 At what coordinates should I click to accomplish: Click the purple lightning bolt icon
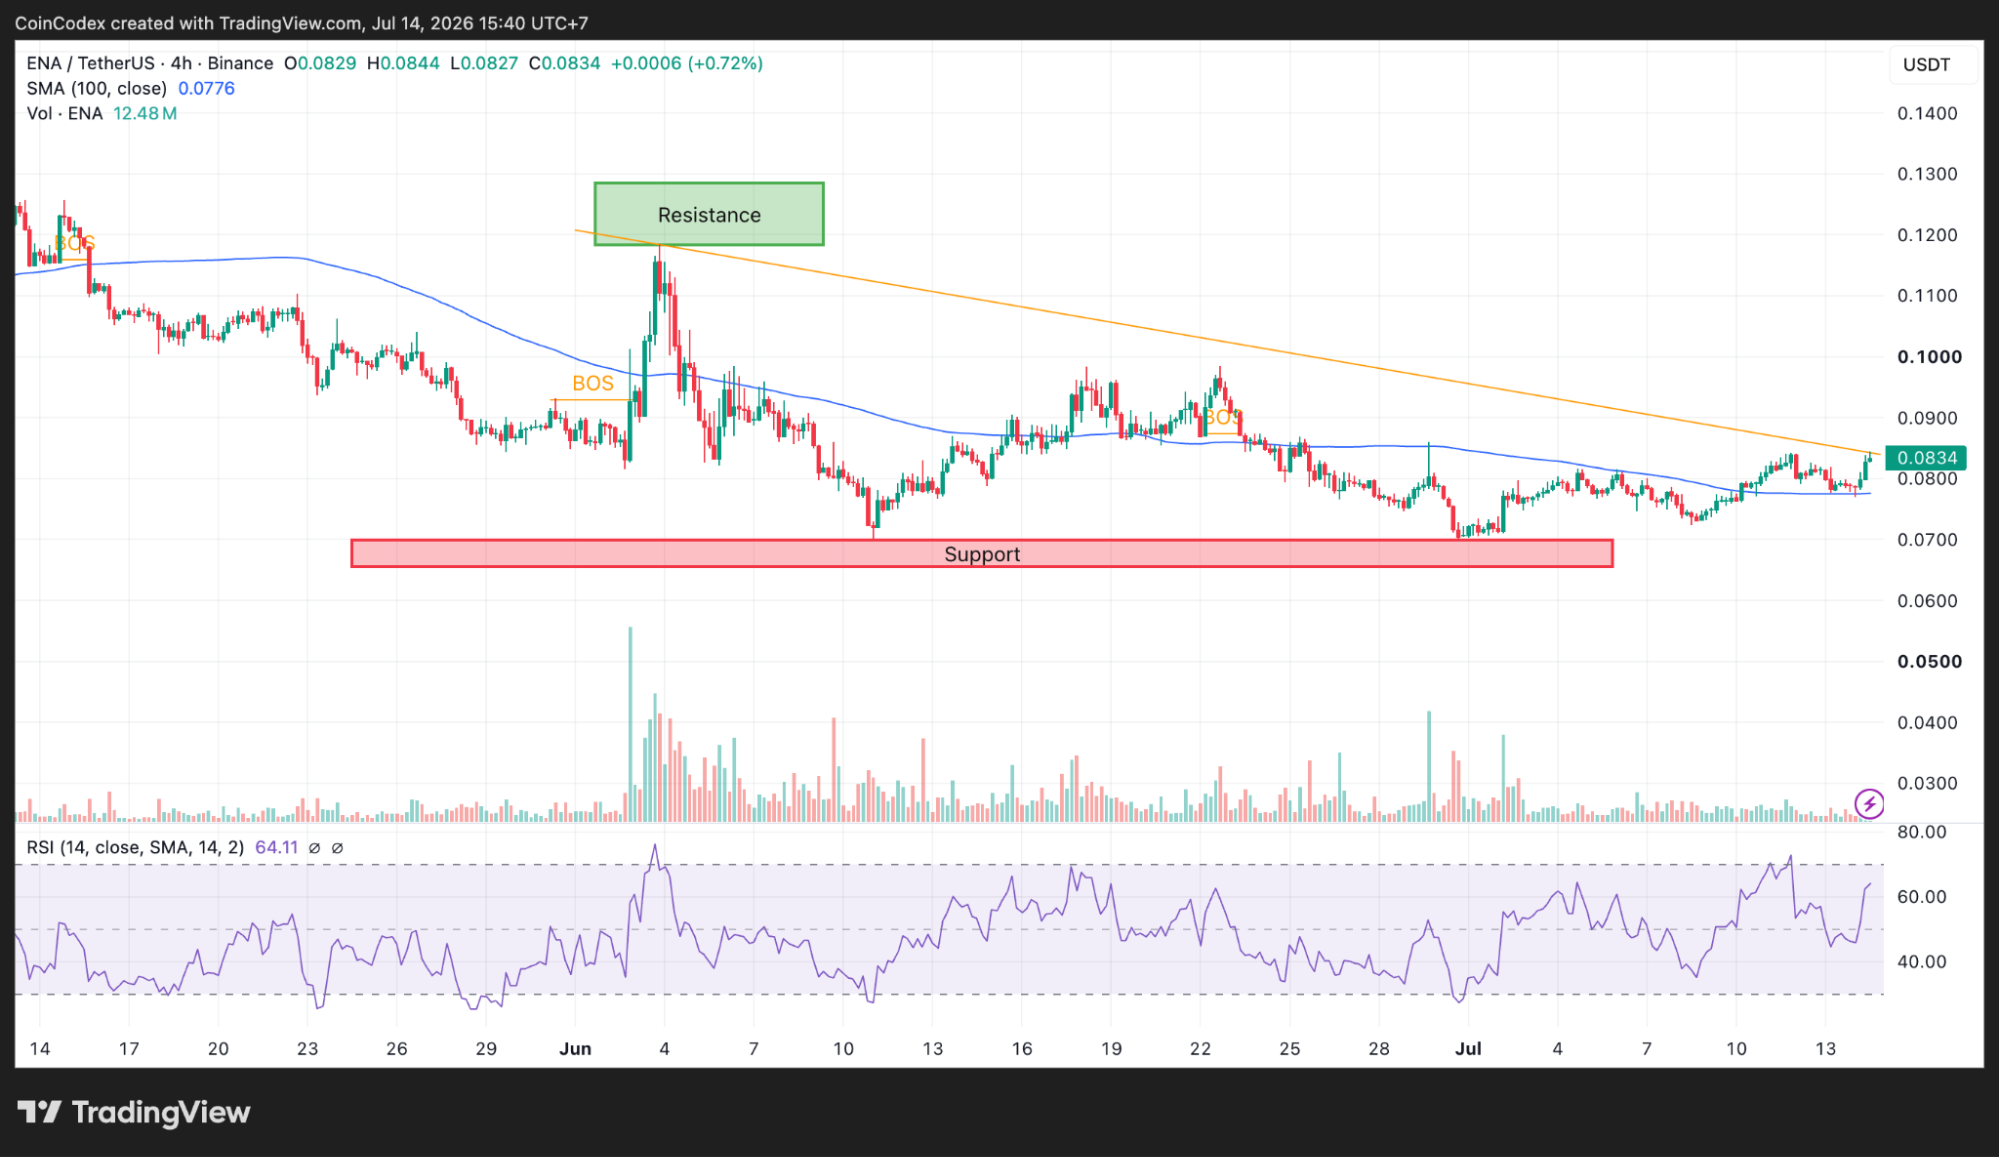point(1869,803)
